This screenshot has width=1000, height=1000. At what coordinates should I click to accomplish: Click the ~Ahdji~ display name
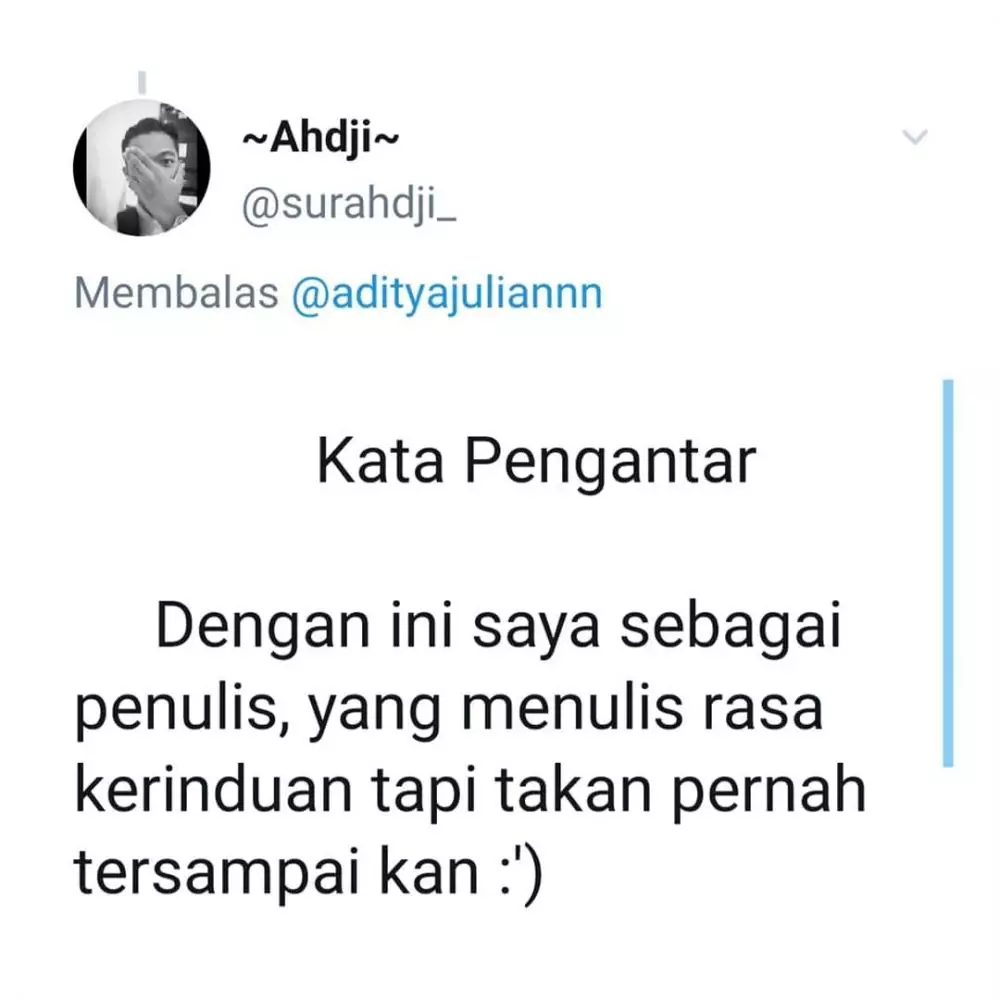(x=320, y=138)
